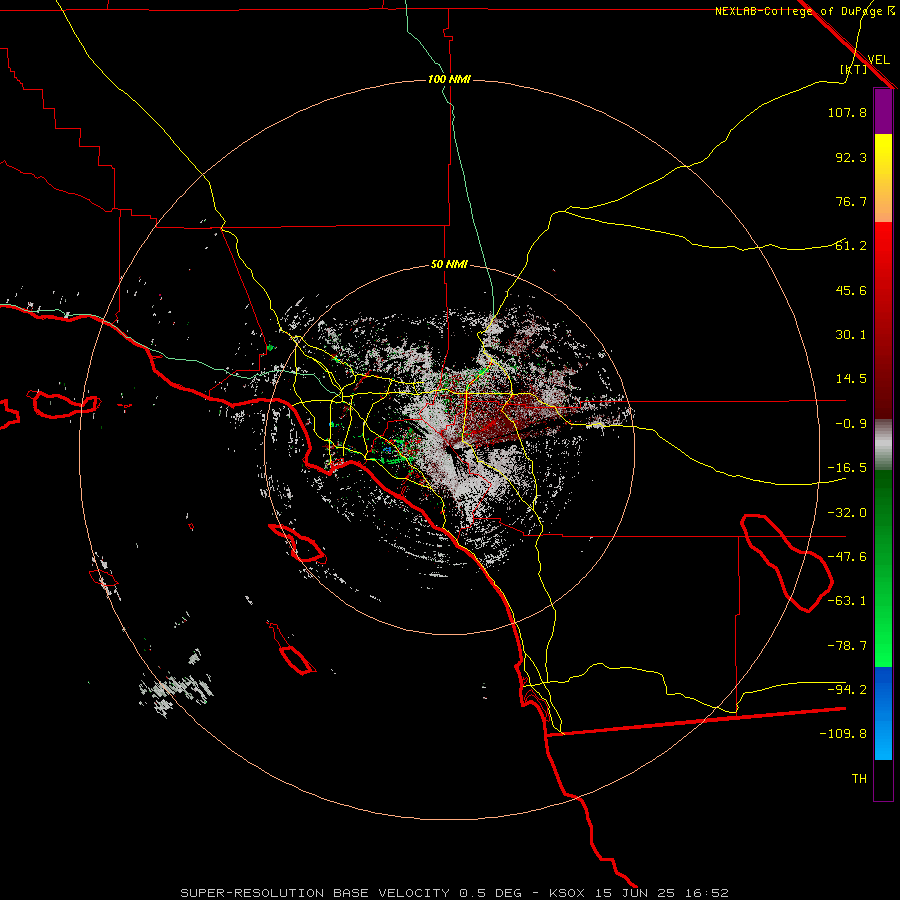Click the blue segment of the velocity color bar
The width and height of the screenshot is (900, 900).
pyautogui.click(x=883, y=713)
